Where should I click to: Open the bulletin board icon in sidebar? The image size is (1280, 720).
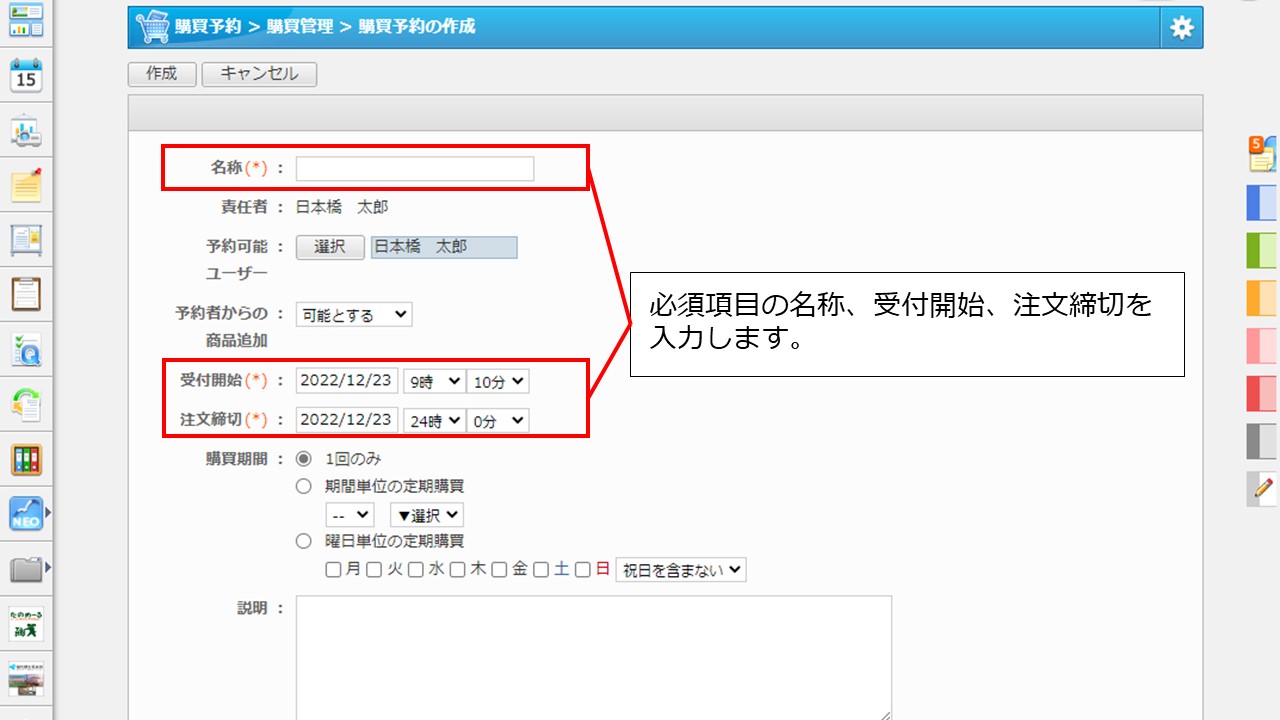tap(26, 240)
